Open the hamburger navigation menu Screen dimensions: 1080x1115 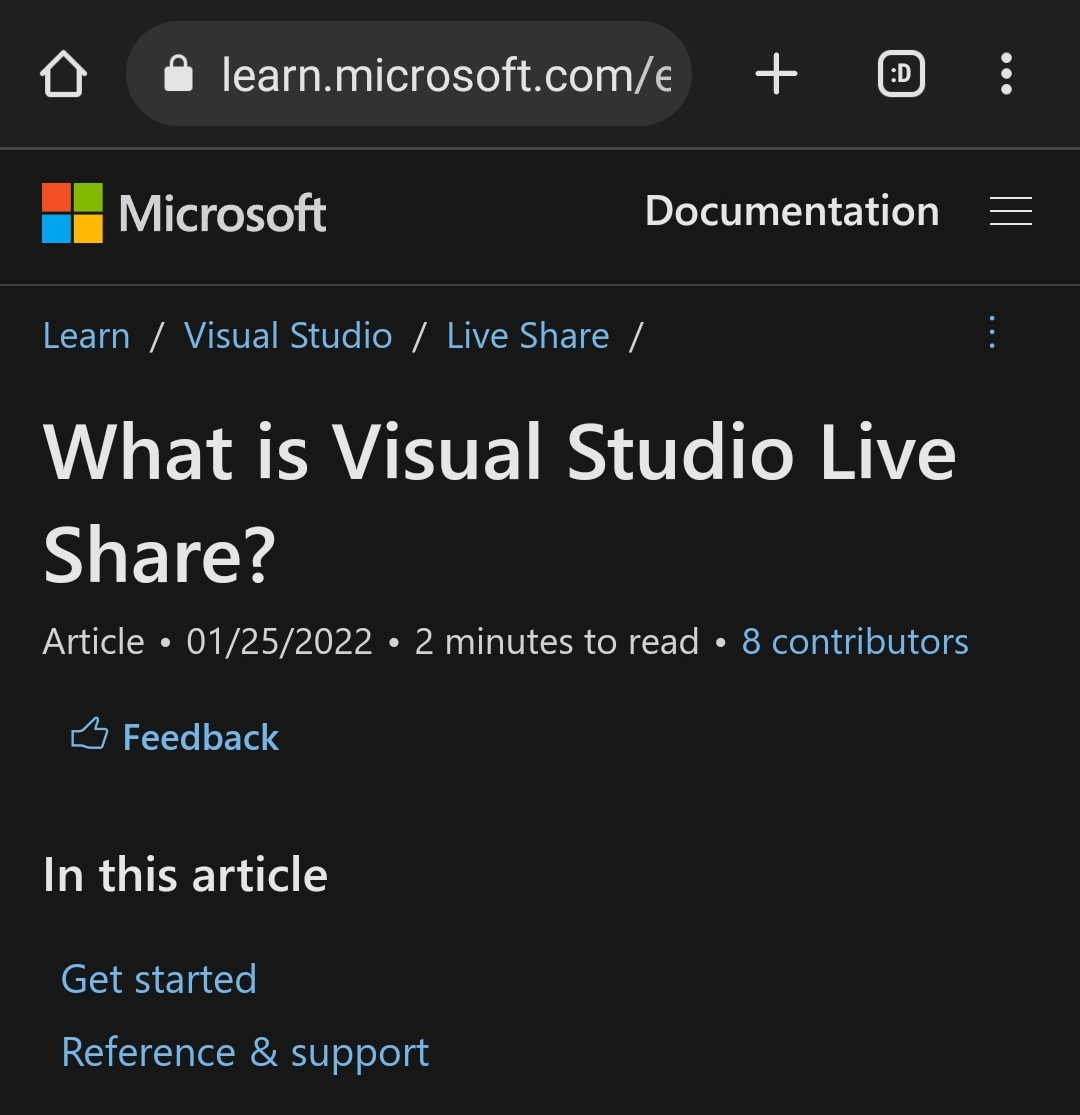[1010, 212]
